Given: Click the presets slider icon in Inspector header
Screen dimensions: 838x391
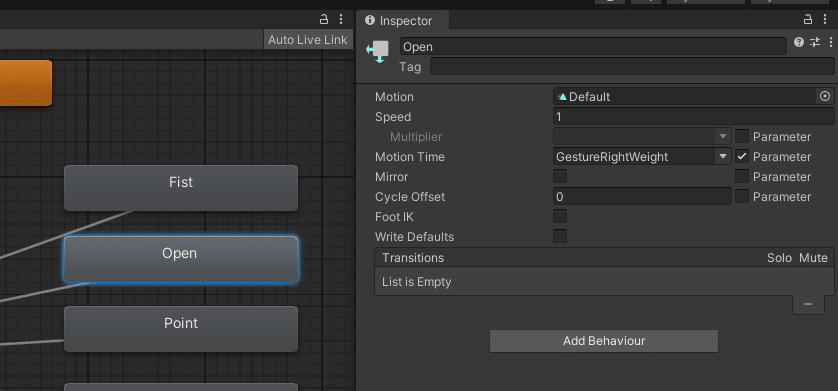Looking at the screenshot, I should (814, 42).
